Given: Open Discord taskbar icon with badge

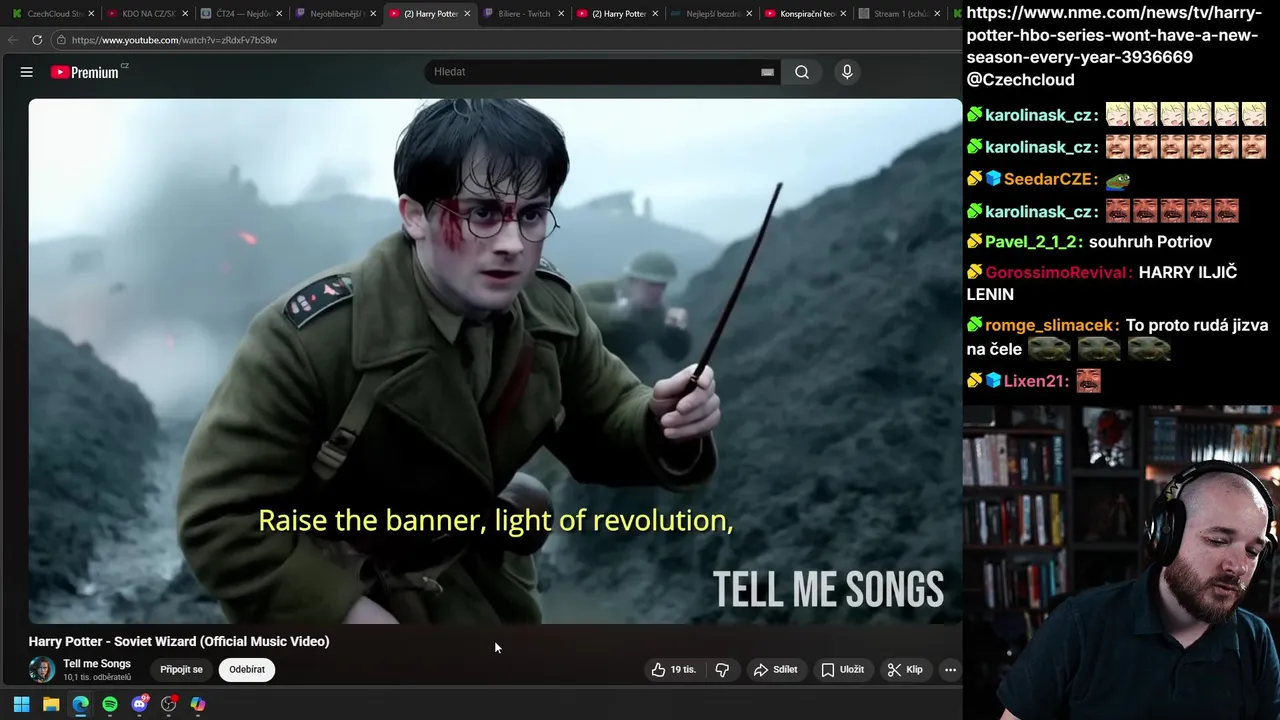Looking at the screenshot, I should [140, 704].
